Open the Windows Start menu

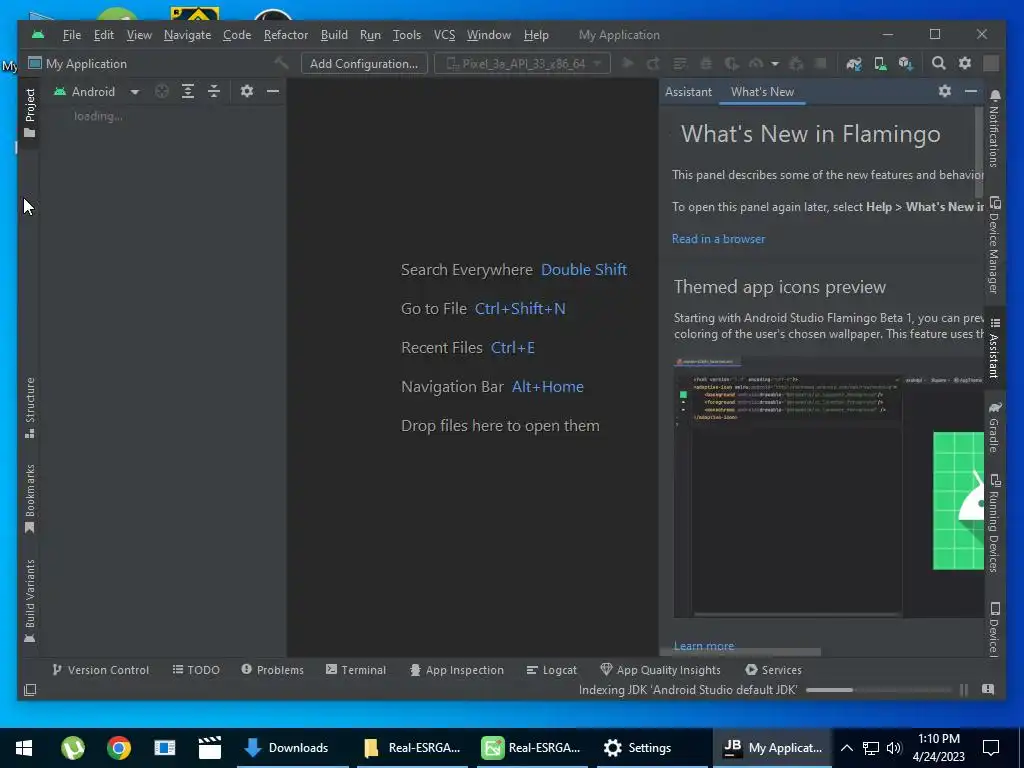point(24,748)
